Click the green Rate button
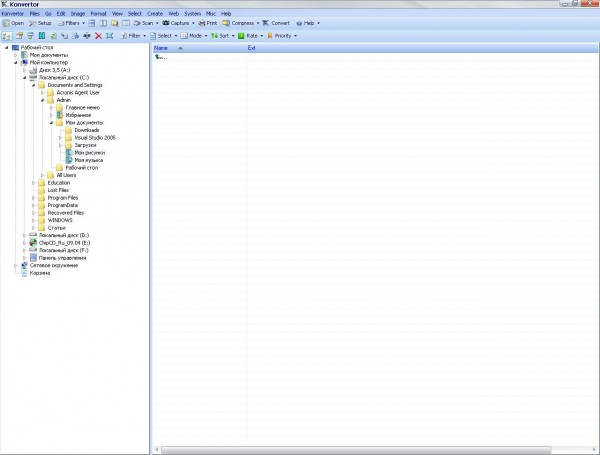 point(248,36)
